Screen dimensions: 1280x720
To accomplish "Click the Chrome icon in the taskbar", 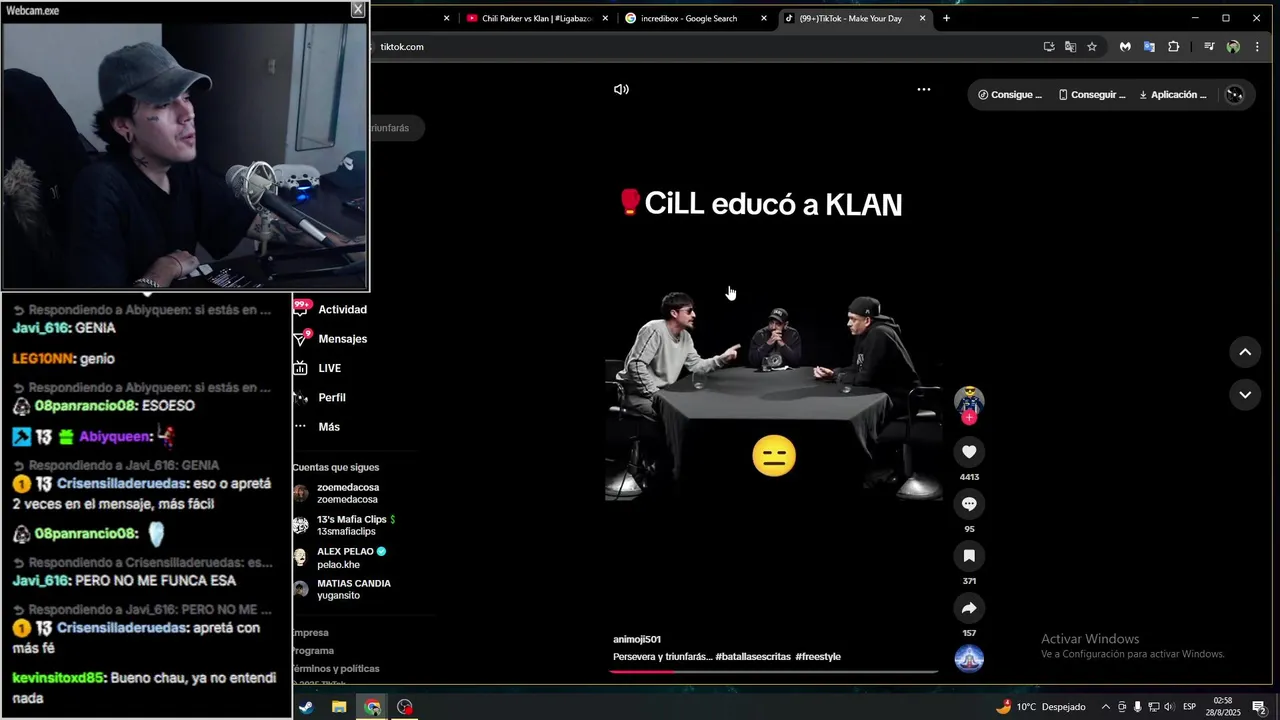I will pyautogui.click(x=372, y=707).
